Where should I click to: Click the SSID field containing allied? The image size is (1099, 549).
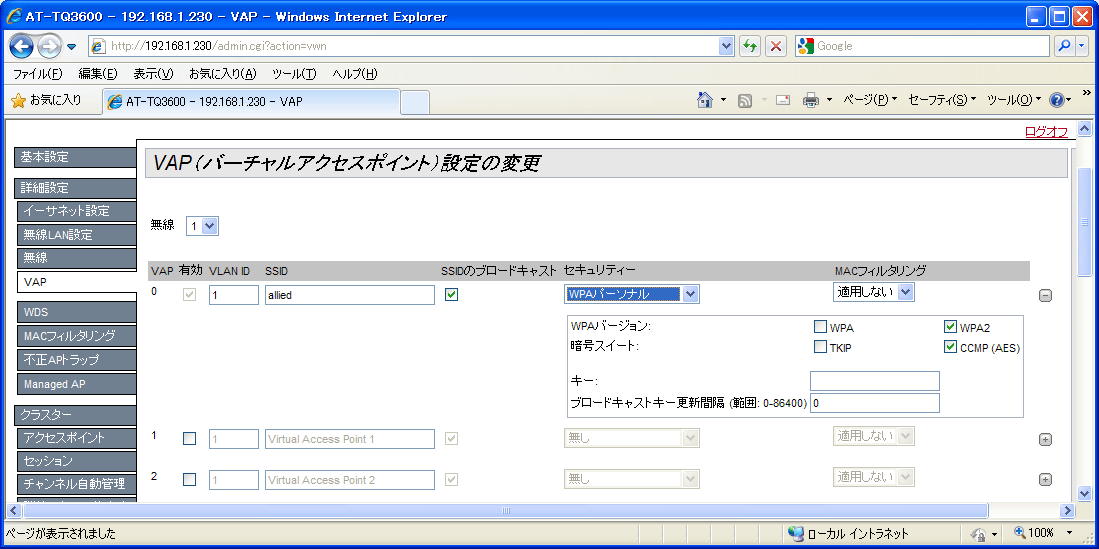pyautogui.click(x=350, y=295)
